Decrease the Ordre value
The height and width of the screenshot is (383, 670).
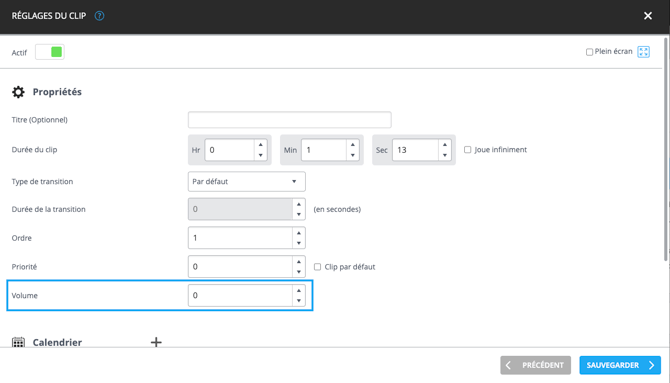tap(299, 243)
